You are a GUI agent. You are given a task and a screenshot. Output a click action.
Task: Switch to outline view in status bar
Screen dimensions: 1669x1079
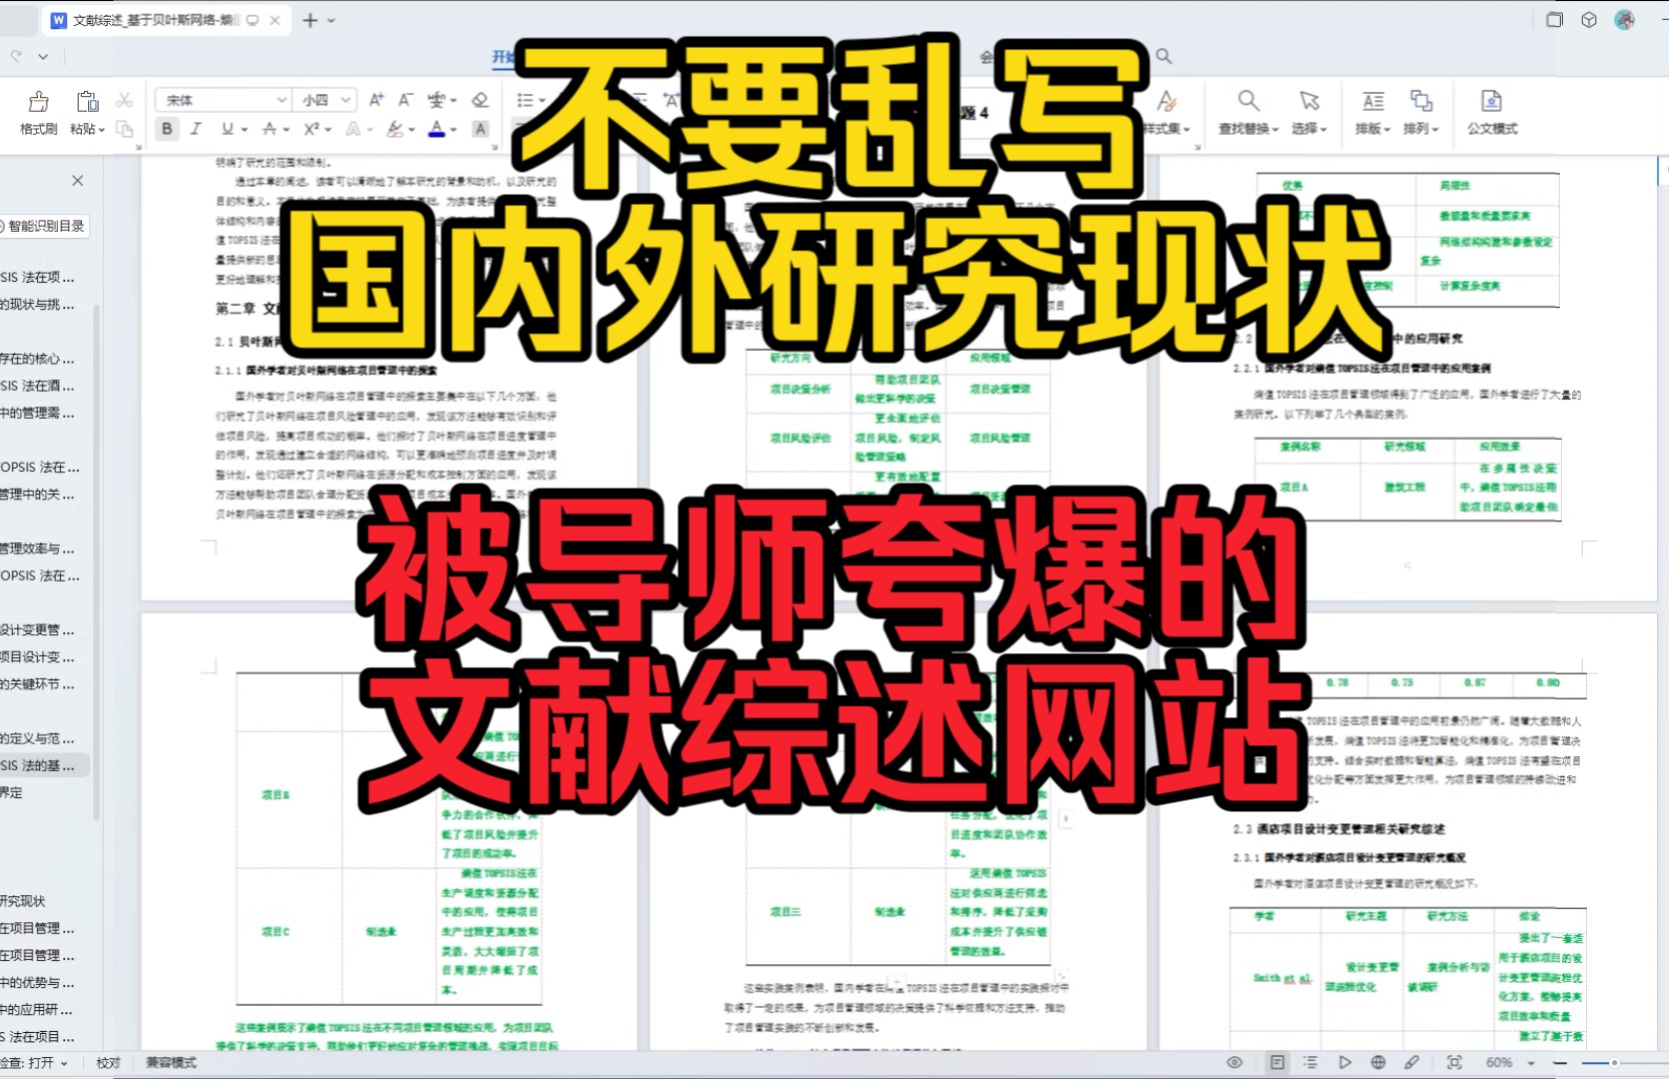[x=1310, y=1062]
